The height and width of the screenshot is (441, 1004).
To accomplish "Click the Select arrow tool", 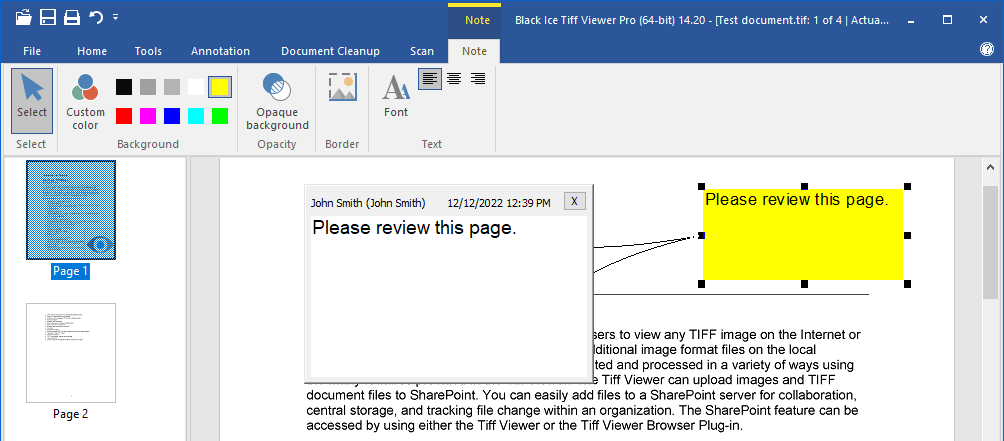I will pyautogui.click(x=32, y=100).
